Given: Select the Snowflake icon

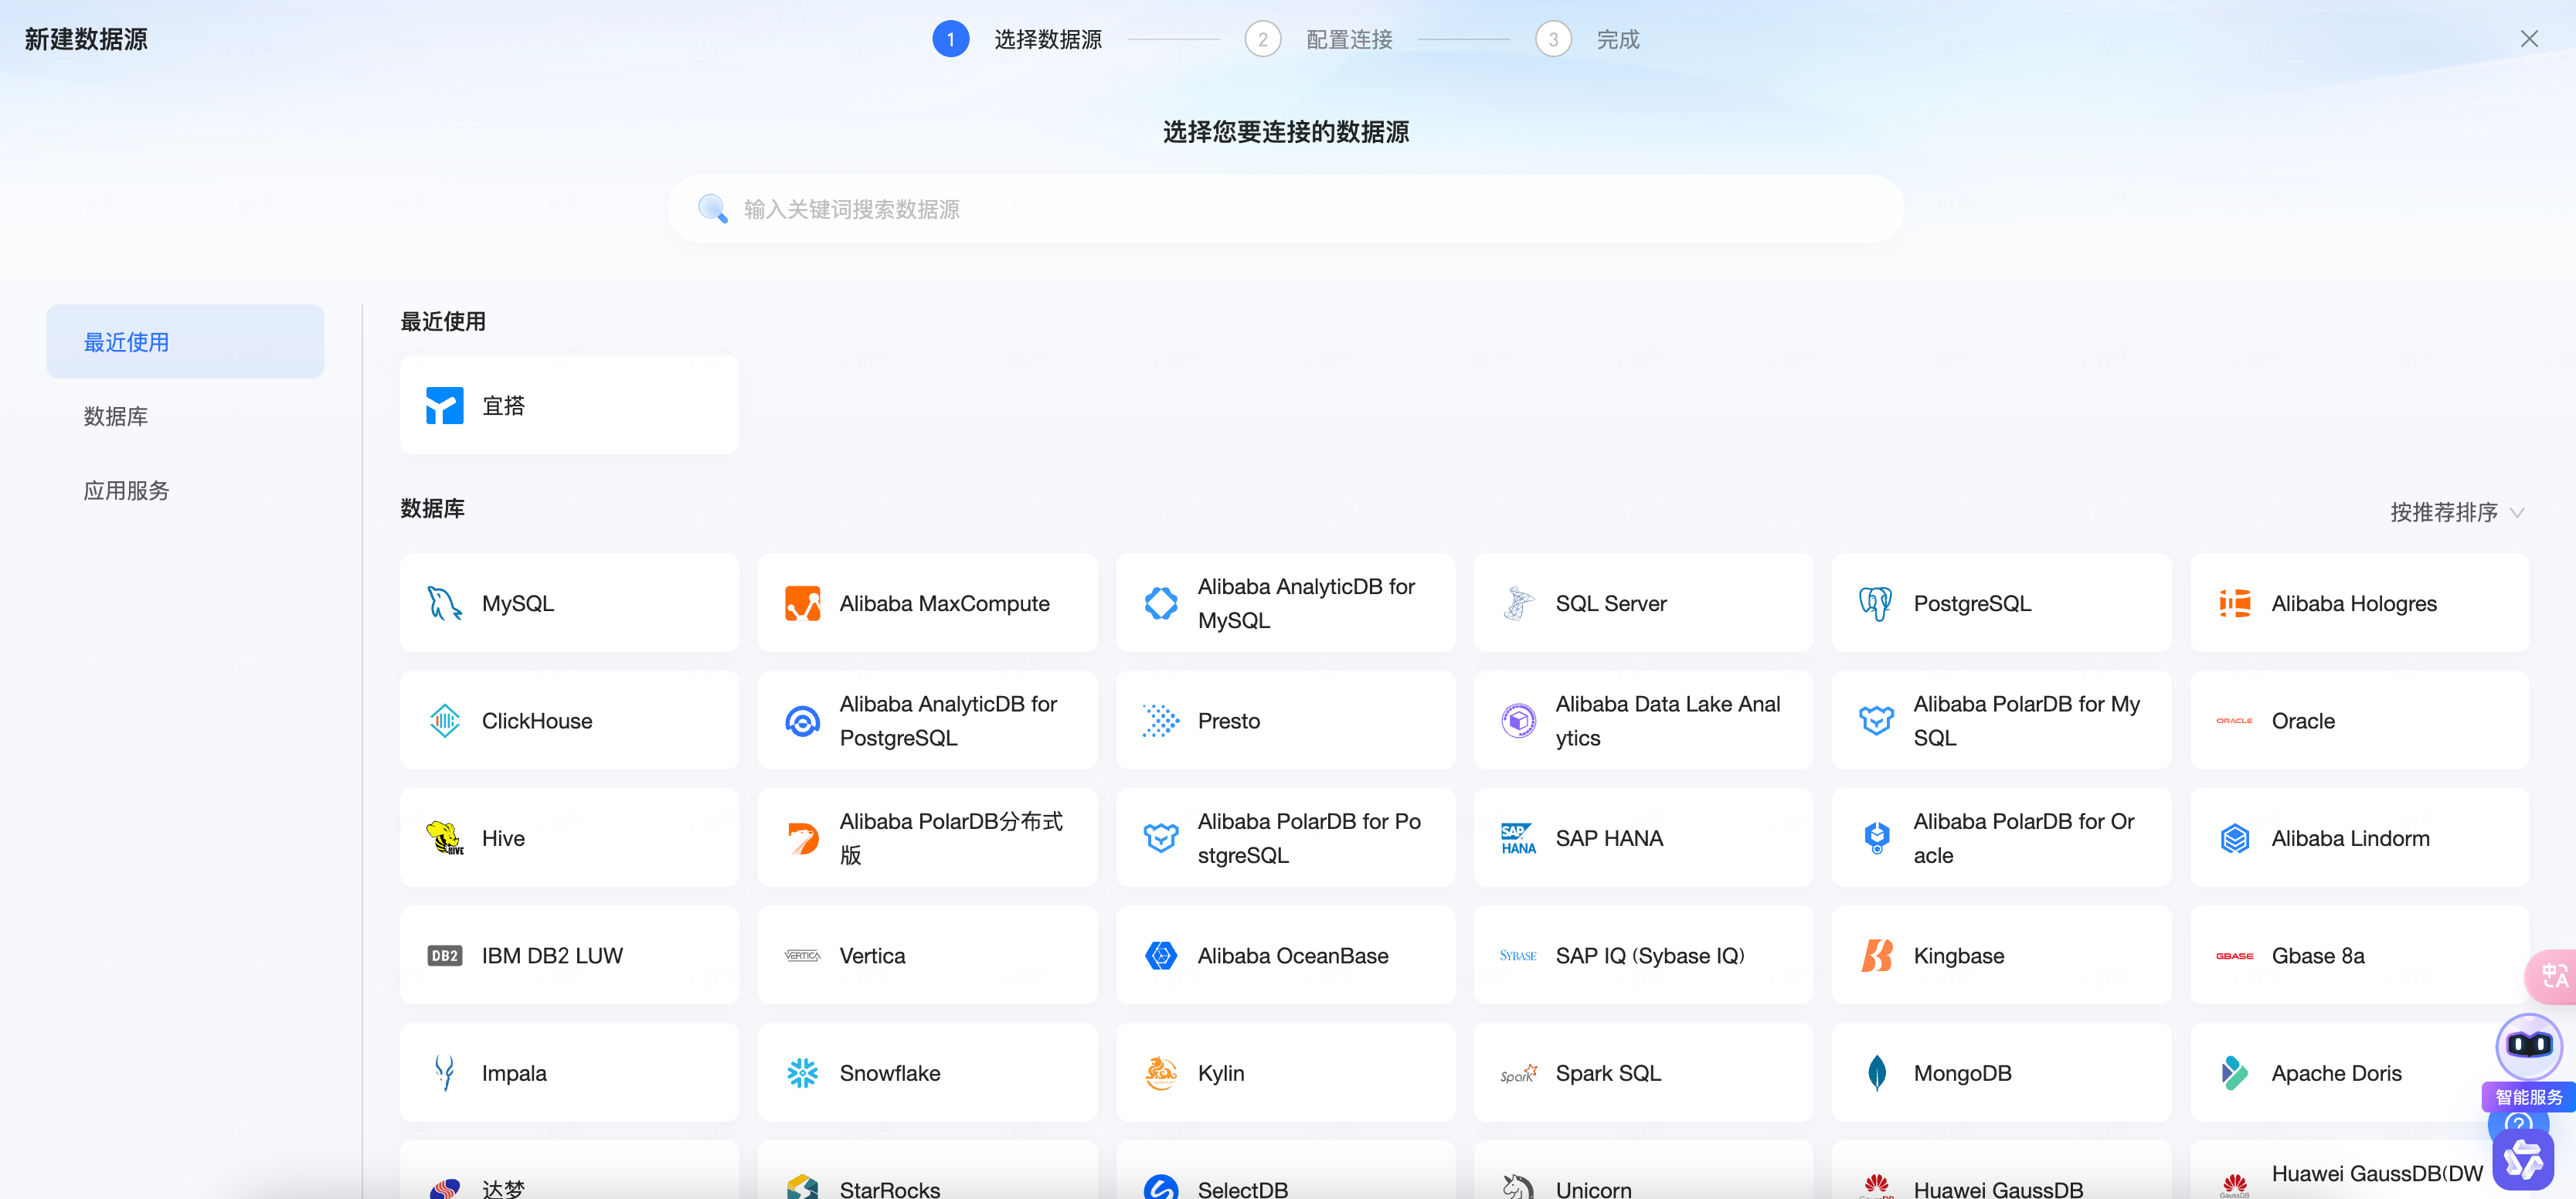Looking at the screenshot, I should tap(802, 1072).
